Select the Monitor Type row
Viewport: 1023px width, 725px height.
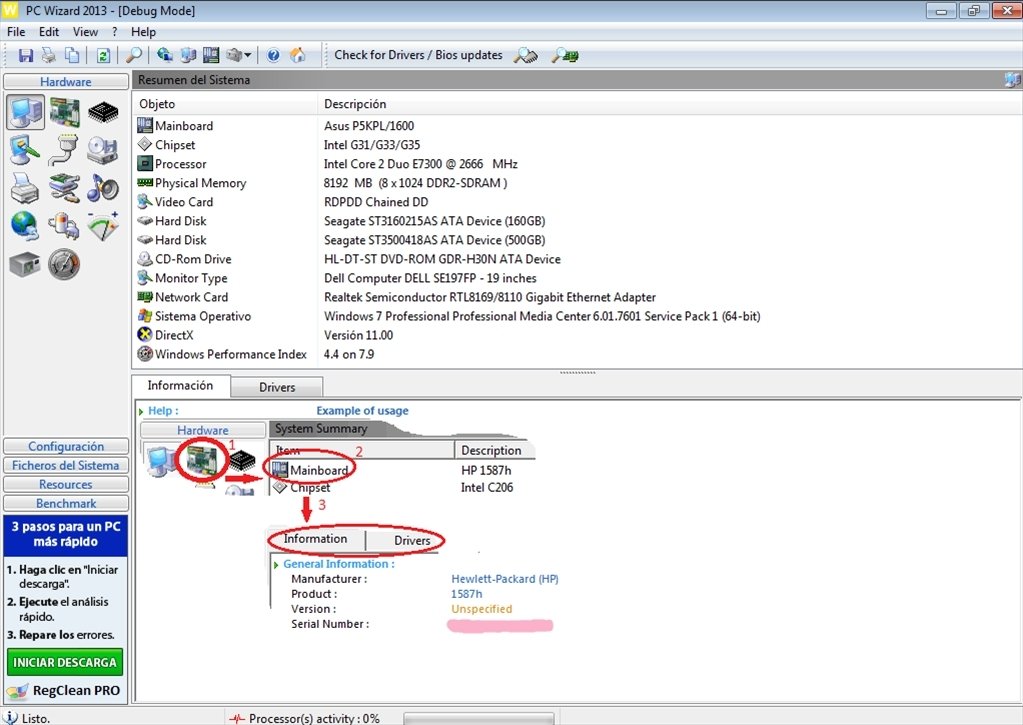point(577,278)
